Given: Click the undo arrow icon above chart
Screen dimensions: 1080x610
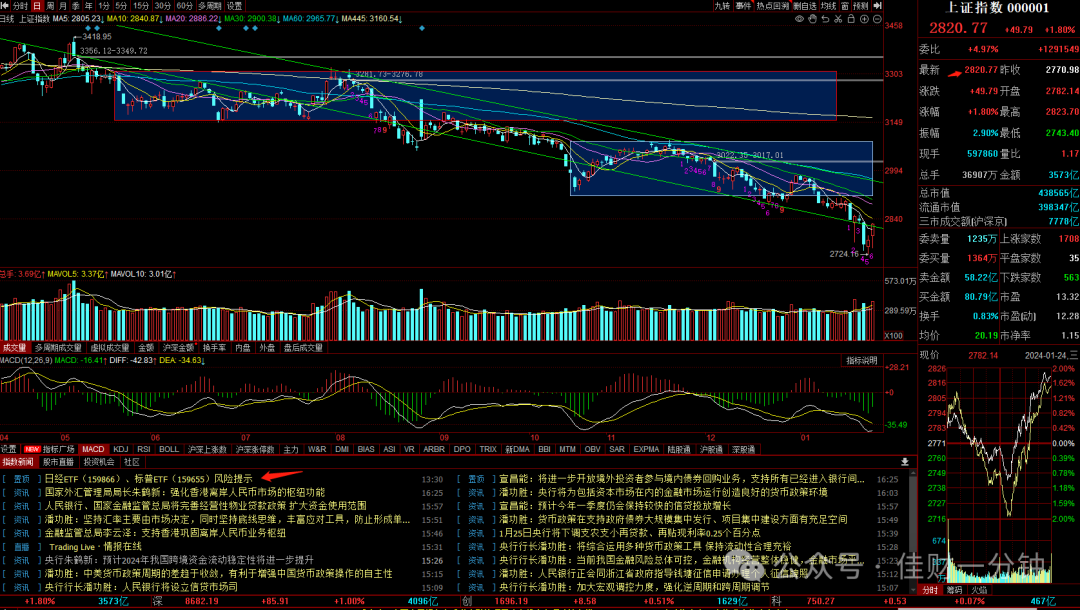Looking at the screenshot, I should 825,19.
